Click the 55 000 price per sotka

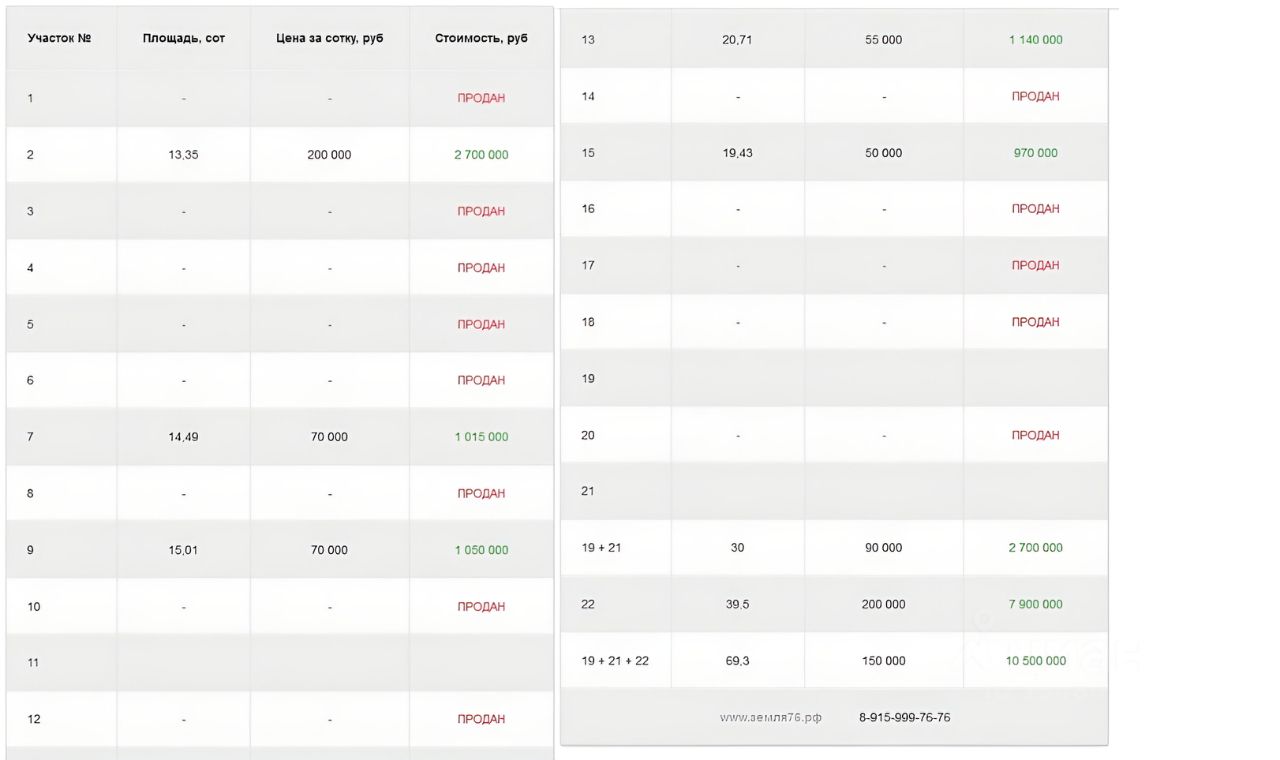[883, 40]
